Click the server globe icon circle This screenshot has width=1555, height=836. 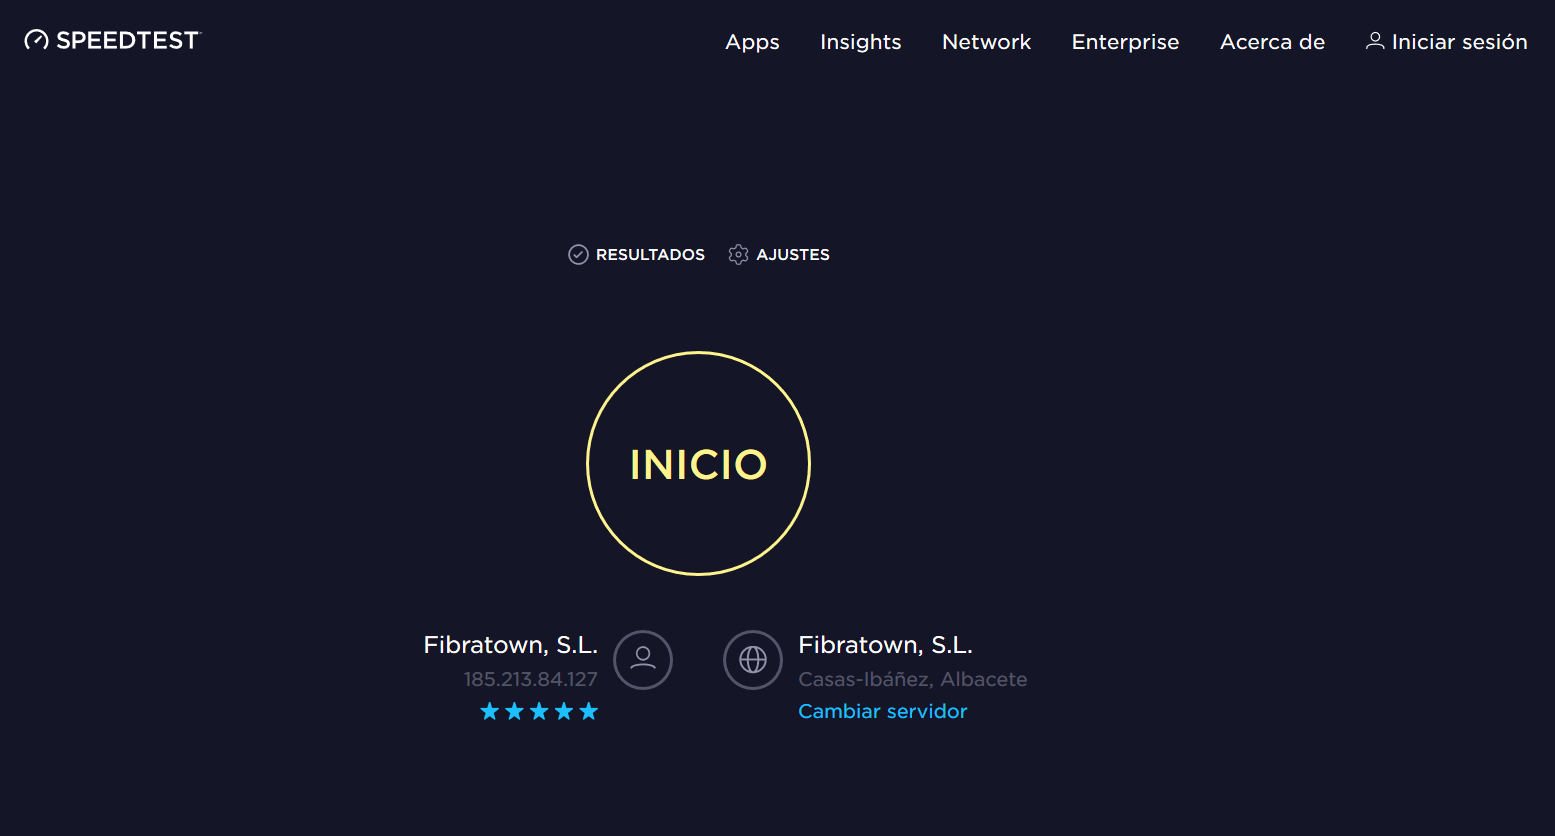[x=753, y=660]
